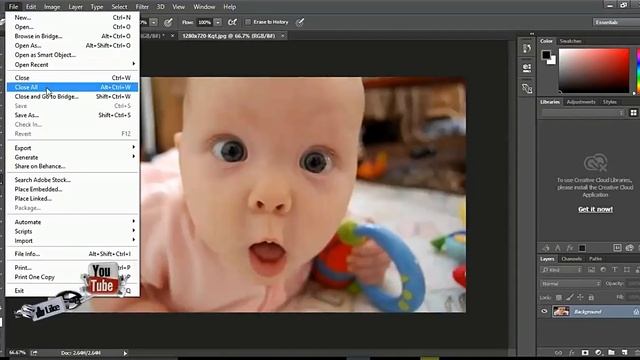The height and width of the screenshot is (360, 640).
Task: Select Place Embedded menu item
Action: coord(72,189)
